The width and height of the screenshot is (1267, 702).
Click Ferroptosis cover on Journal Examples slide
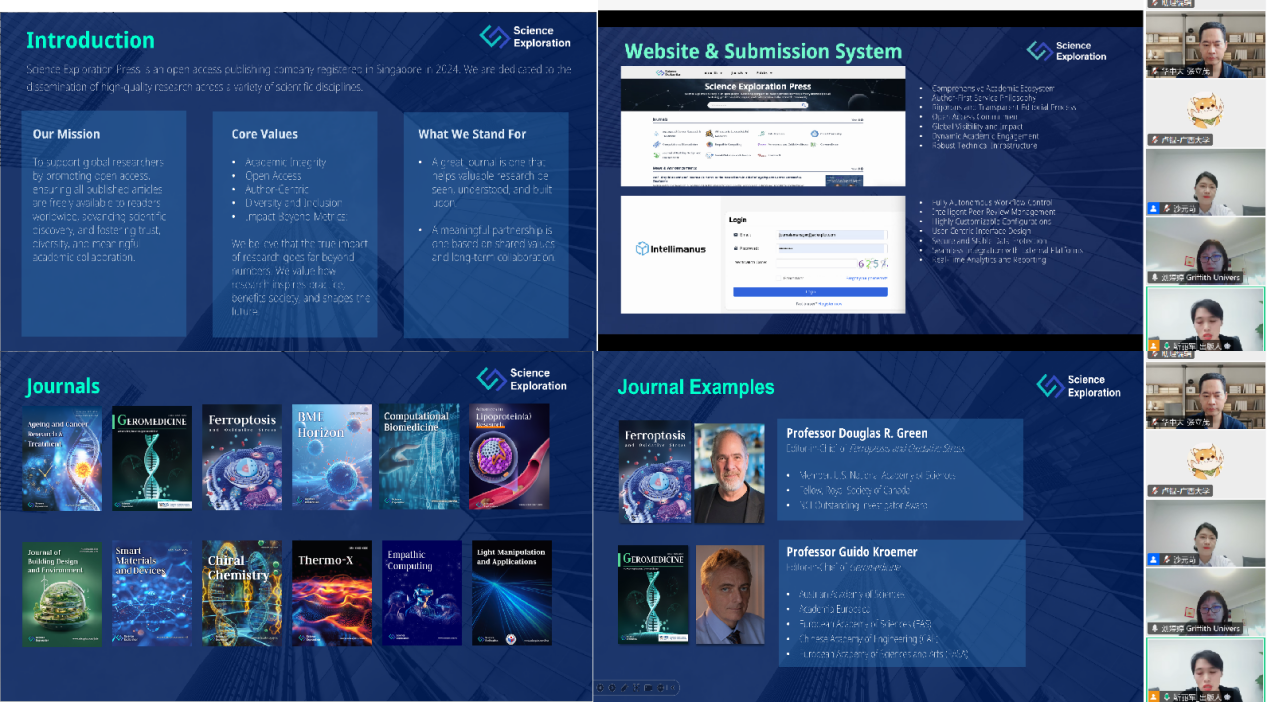coord(654,472)
